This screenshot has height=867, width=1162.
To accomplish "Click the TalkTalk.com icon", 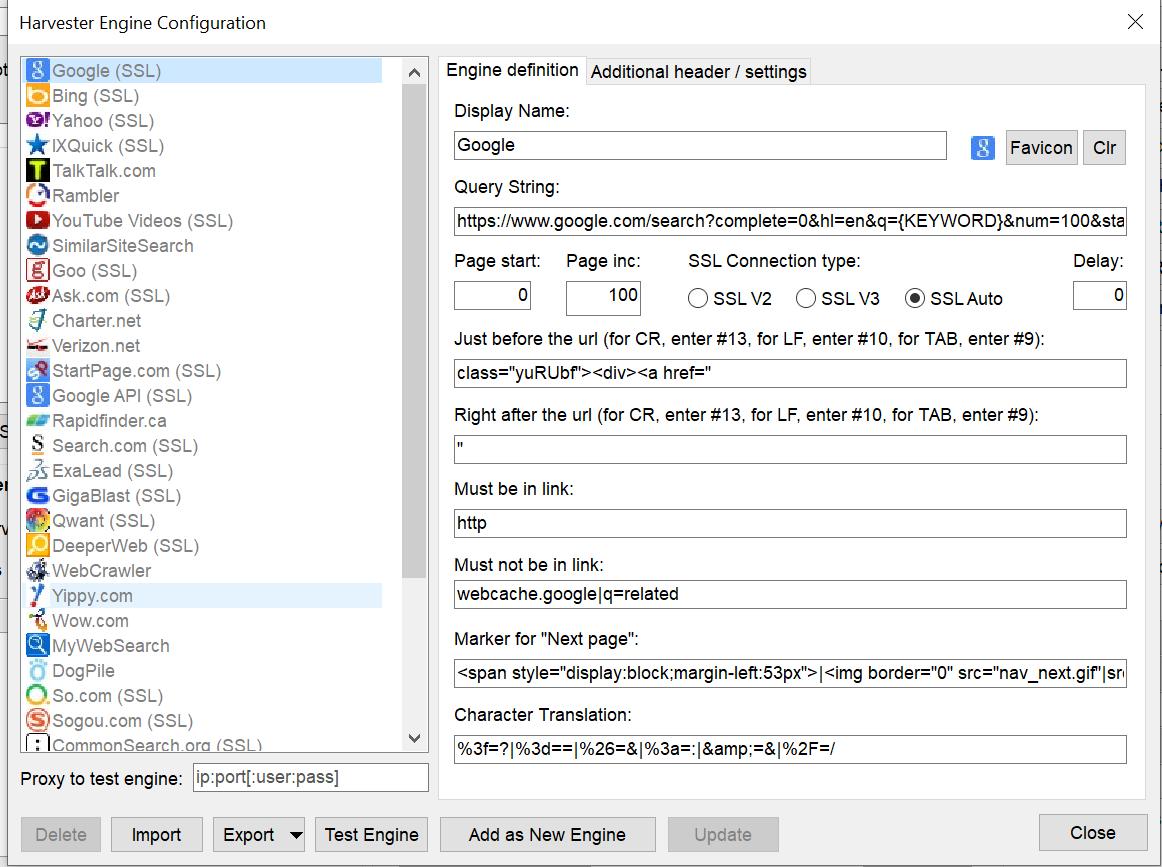I will pyautogui.click(x=38, y=170).
